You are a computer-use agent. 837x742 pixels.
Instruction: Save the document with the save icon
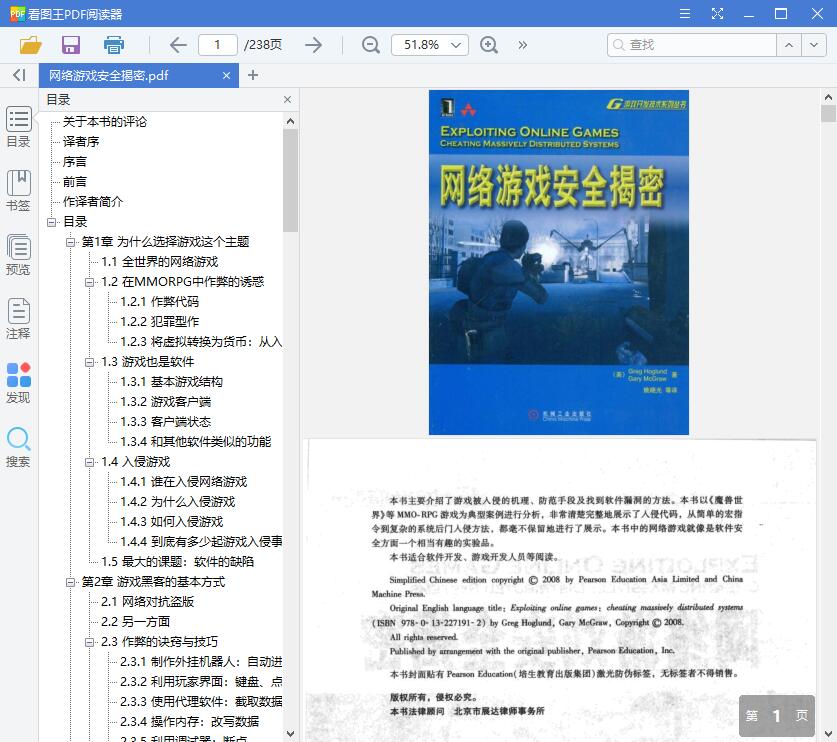click(x=70, y=45)
